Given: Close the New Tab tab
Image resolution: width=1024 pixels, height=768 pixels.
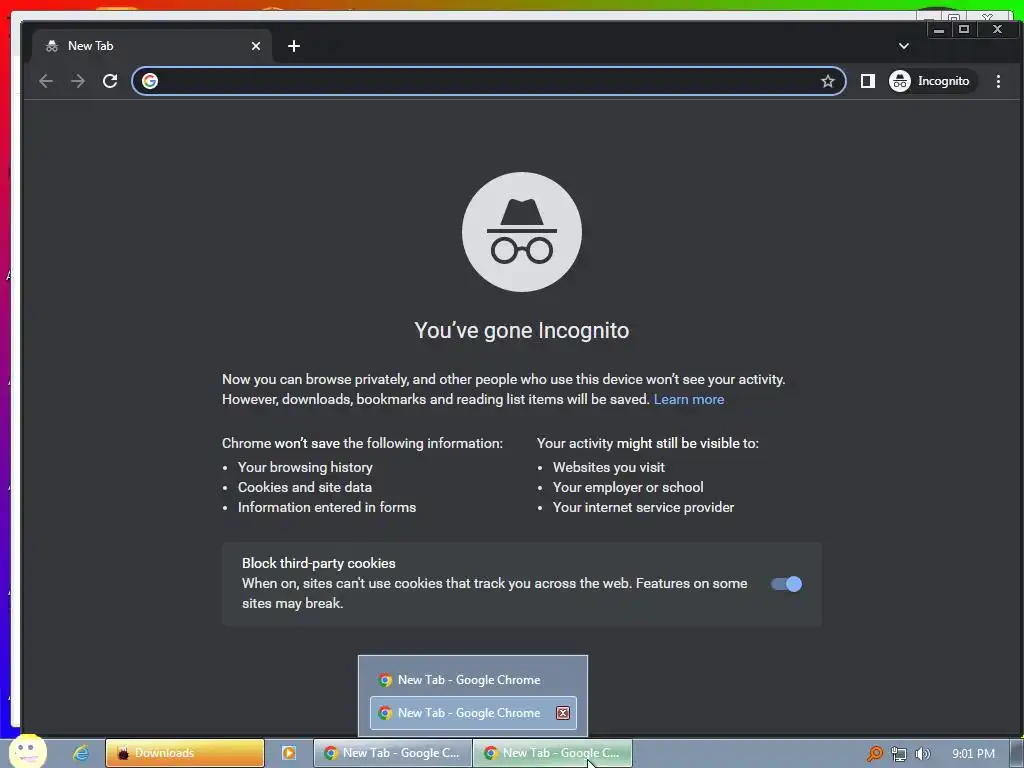Looking at the screenshot, I should [x=256, y=46].
